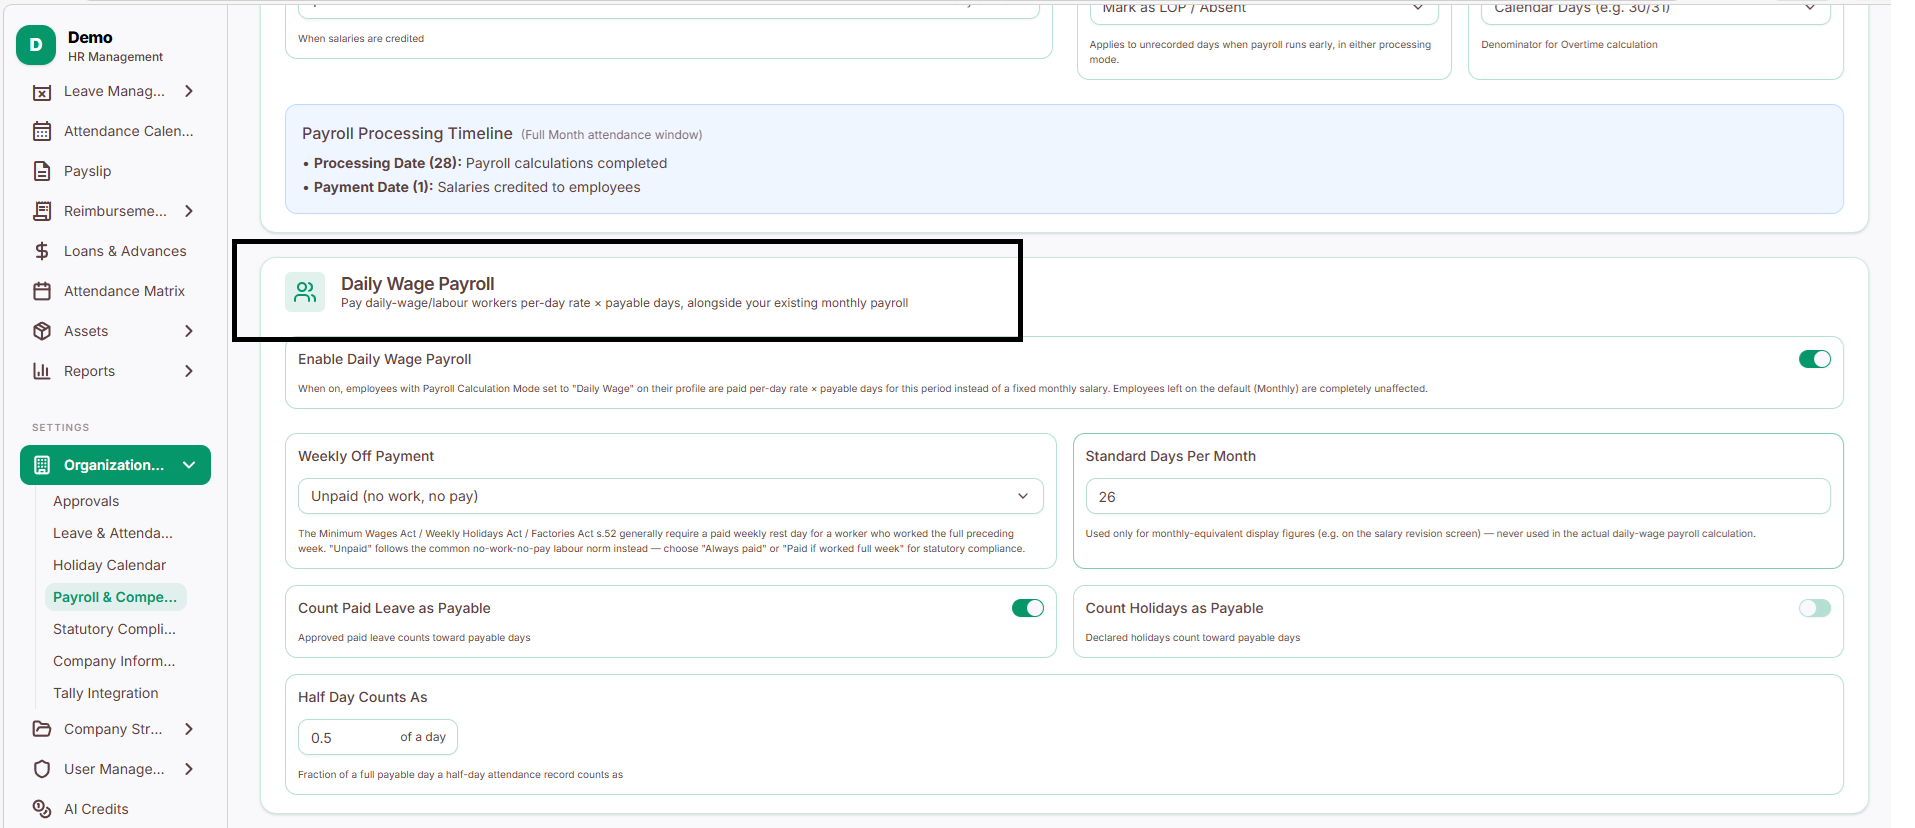Expand the Reports submenu chevron
Viewport: 1915px width, 828px height.
[189, 371]
